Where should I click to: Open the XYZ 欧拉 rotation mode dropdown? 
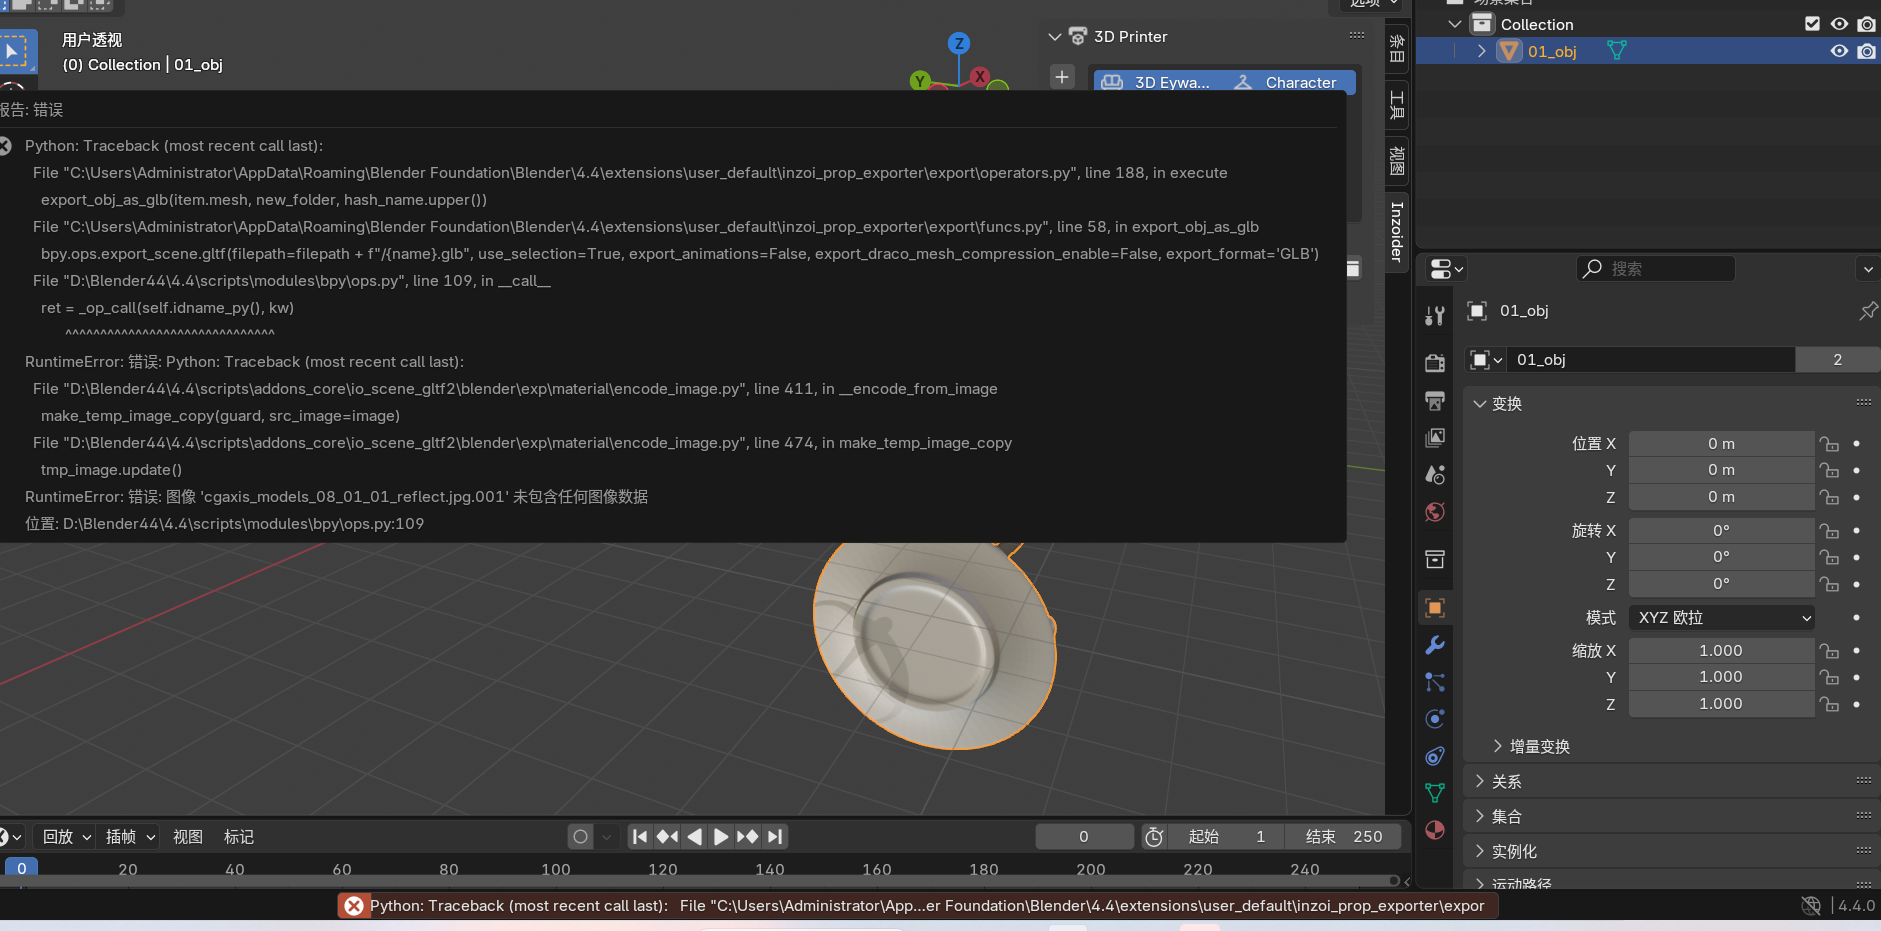click(1722, 618)
